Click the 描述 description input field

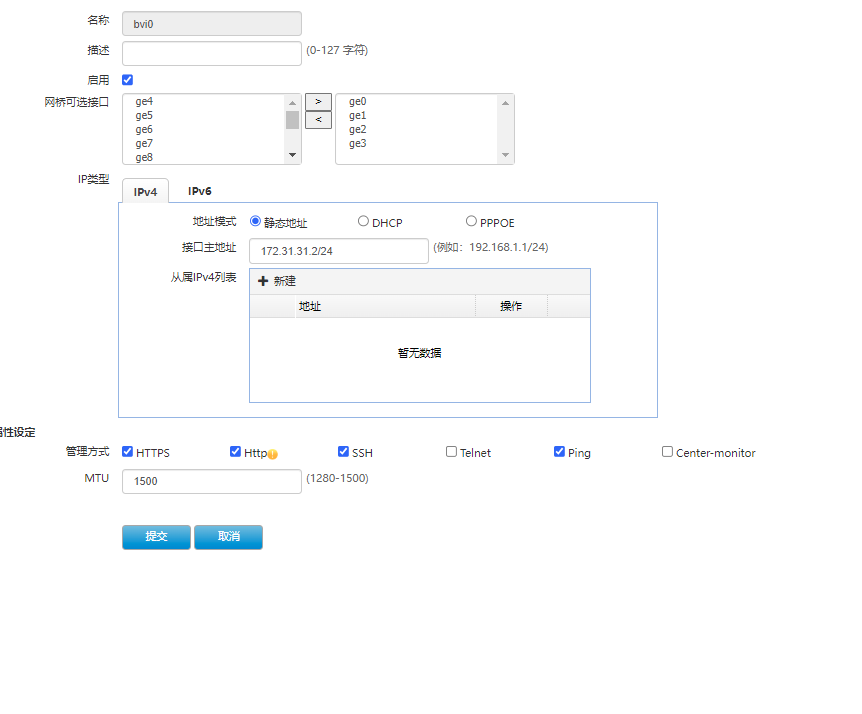[x=212, y=53]
